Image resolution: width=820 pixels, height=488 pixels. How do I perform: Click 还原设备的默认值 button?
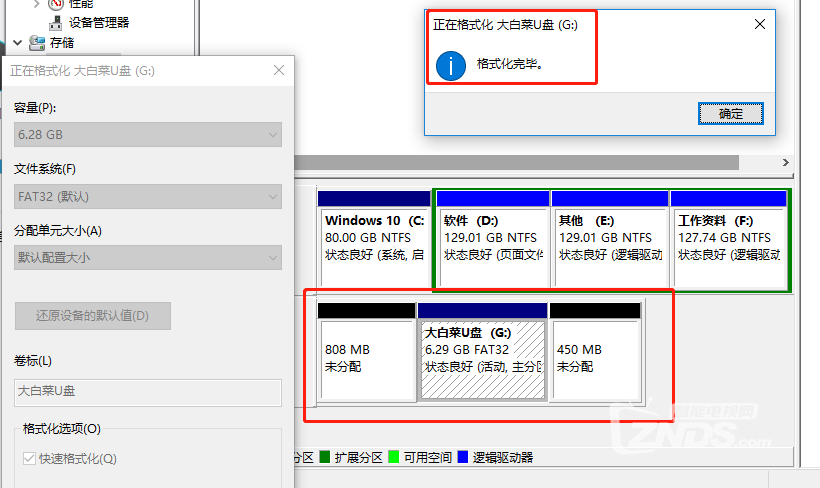click(x=93, y=315)
